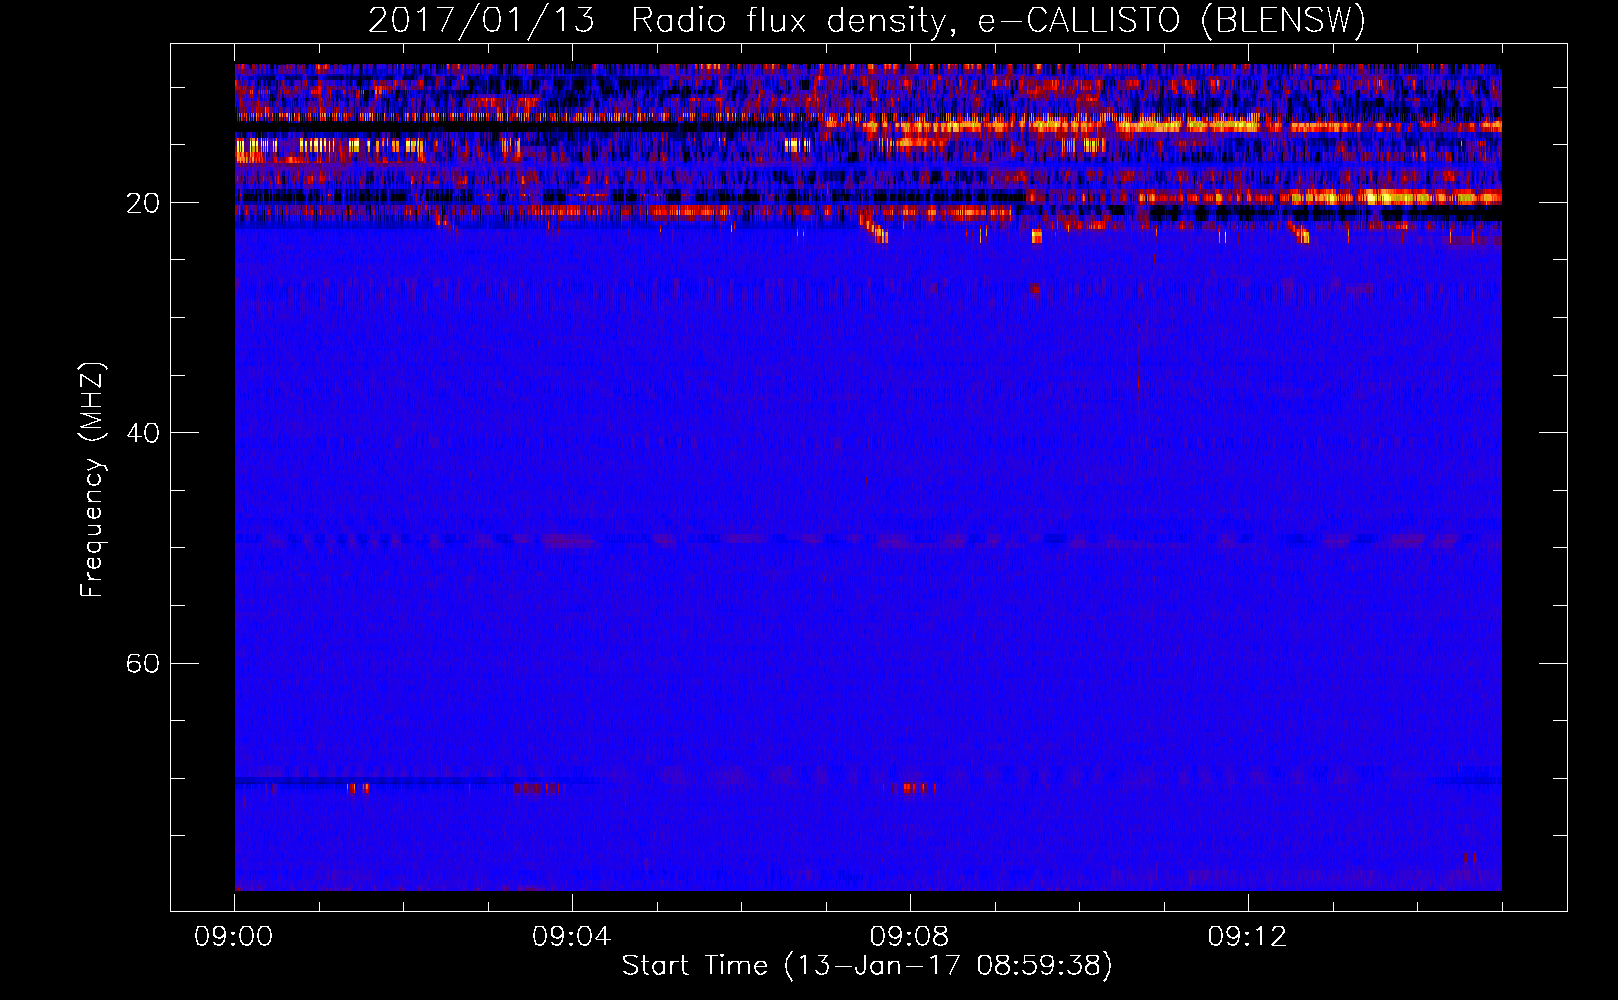Select the 09:12 time axis label

click(x=1248, y=937)
